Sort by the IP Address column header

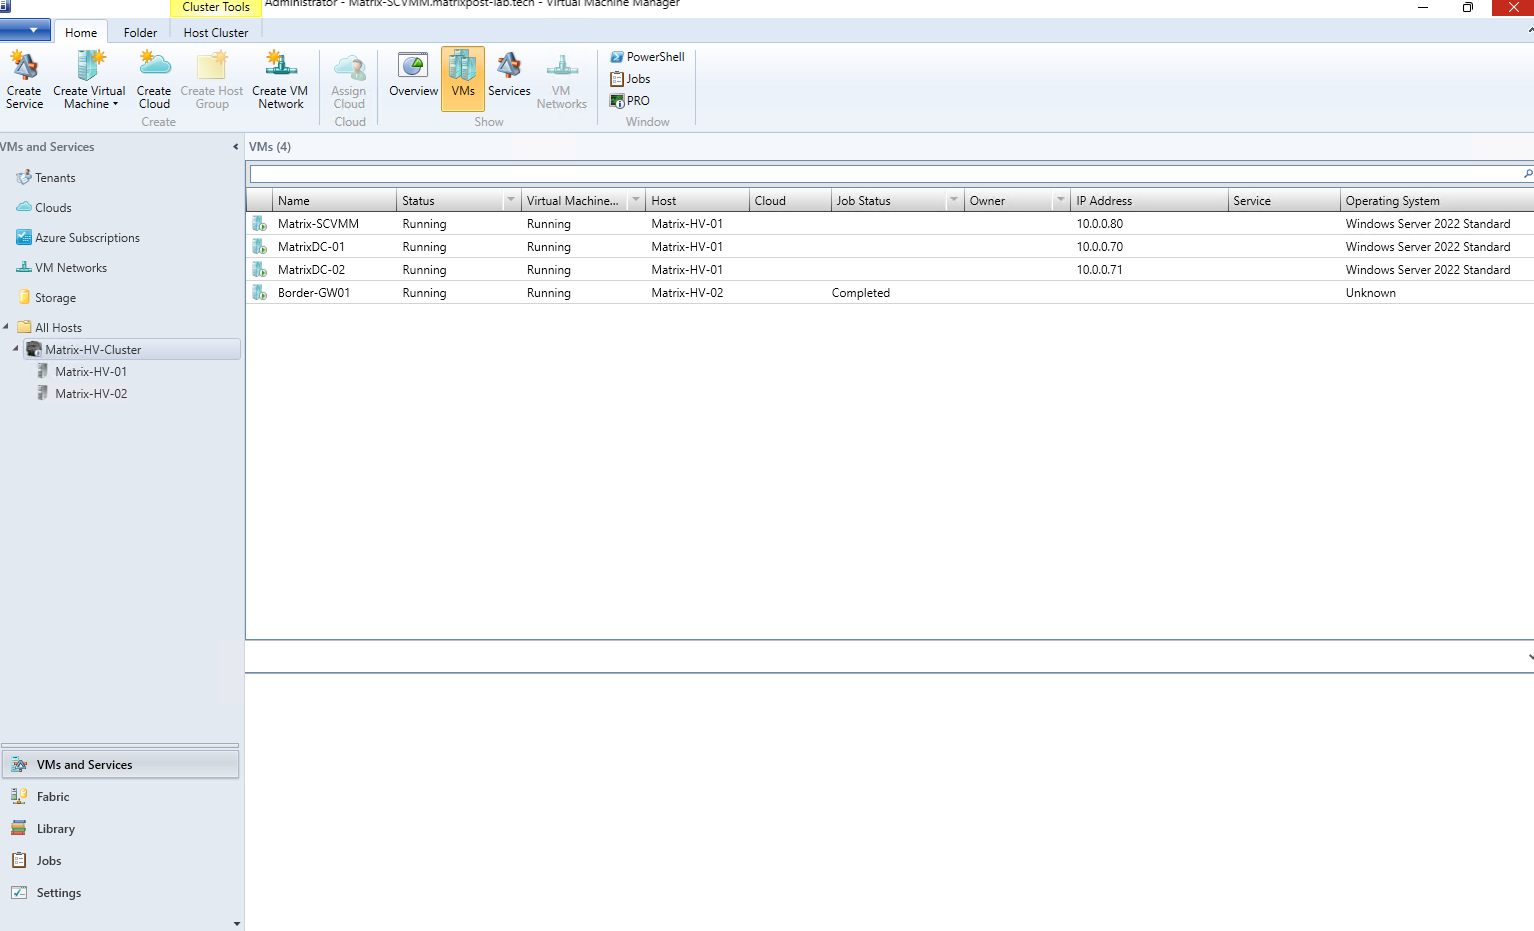1150,201
